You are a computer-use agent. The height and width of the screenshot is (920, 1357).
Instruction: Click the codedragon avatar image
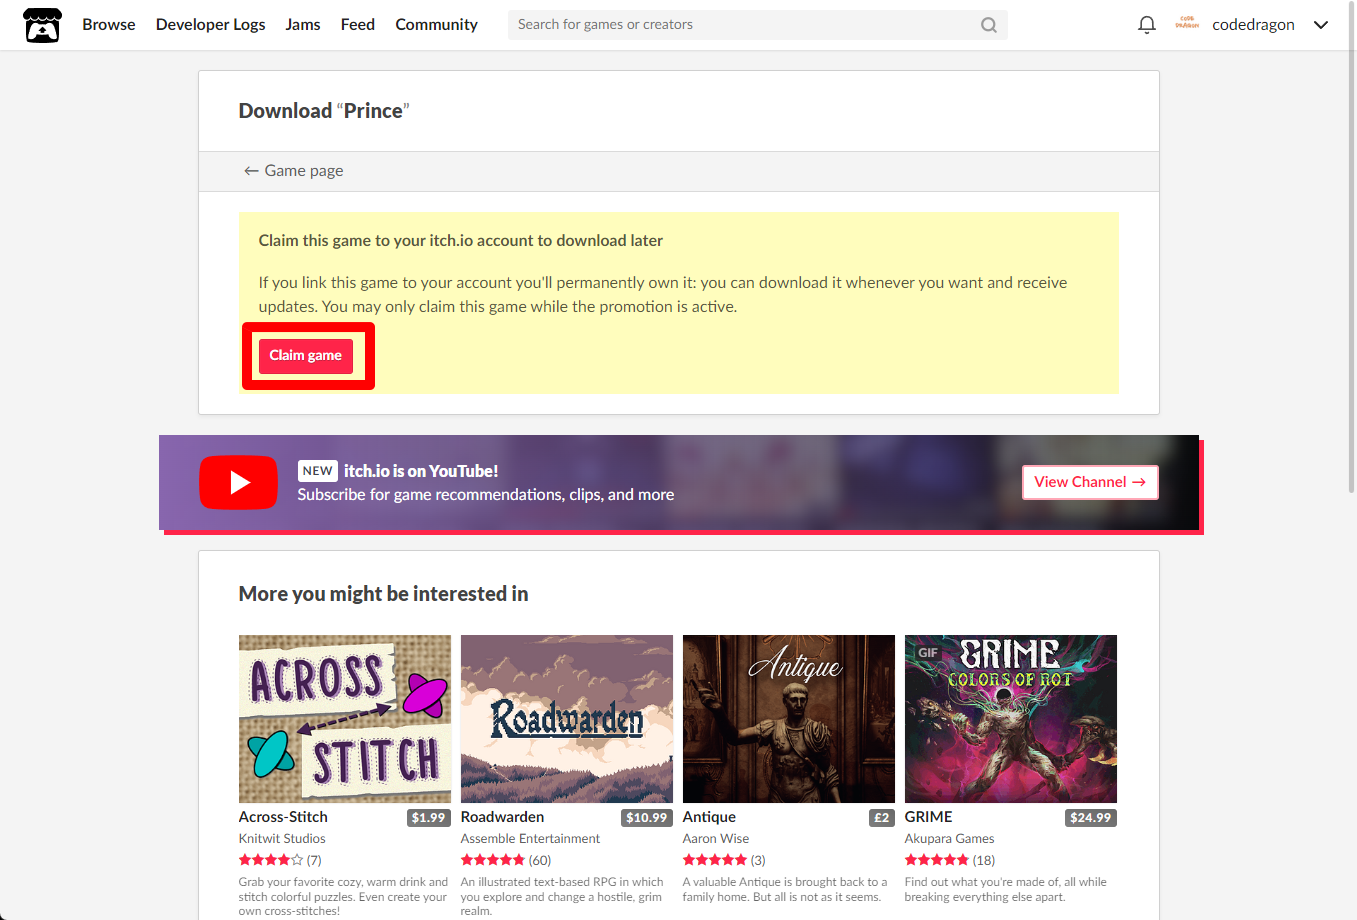pos(1187,24)
